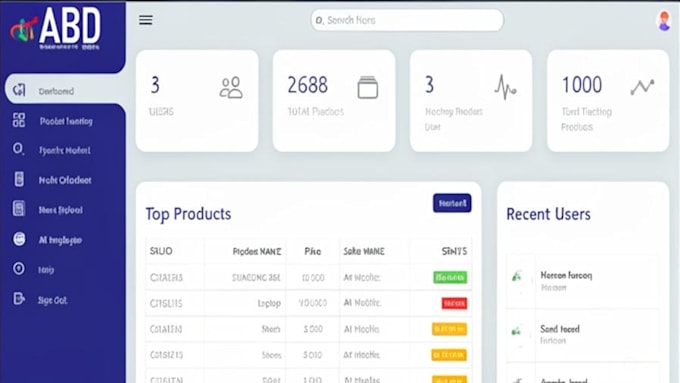Click the avatar of the second recent user
The height and width of the screenshot is (383, 680).
[x=516, y=331]
